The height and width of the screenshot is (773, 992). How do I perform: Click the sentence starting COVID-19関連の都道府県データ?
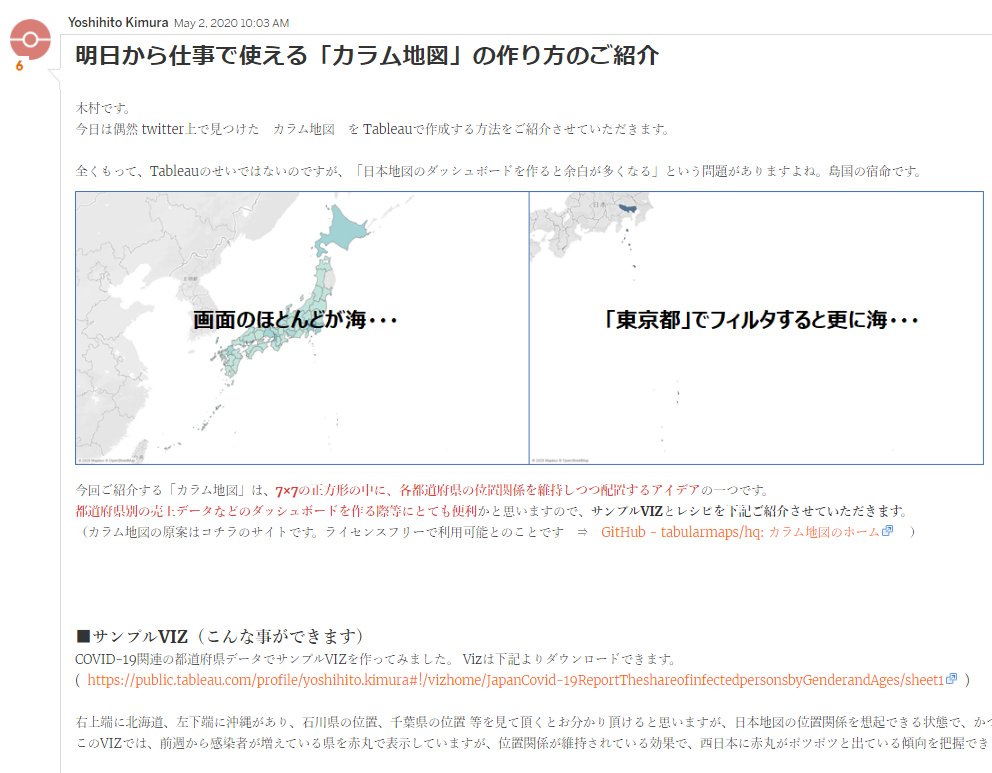[375, 659]
